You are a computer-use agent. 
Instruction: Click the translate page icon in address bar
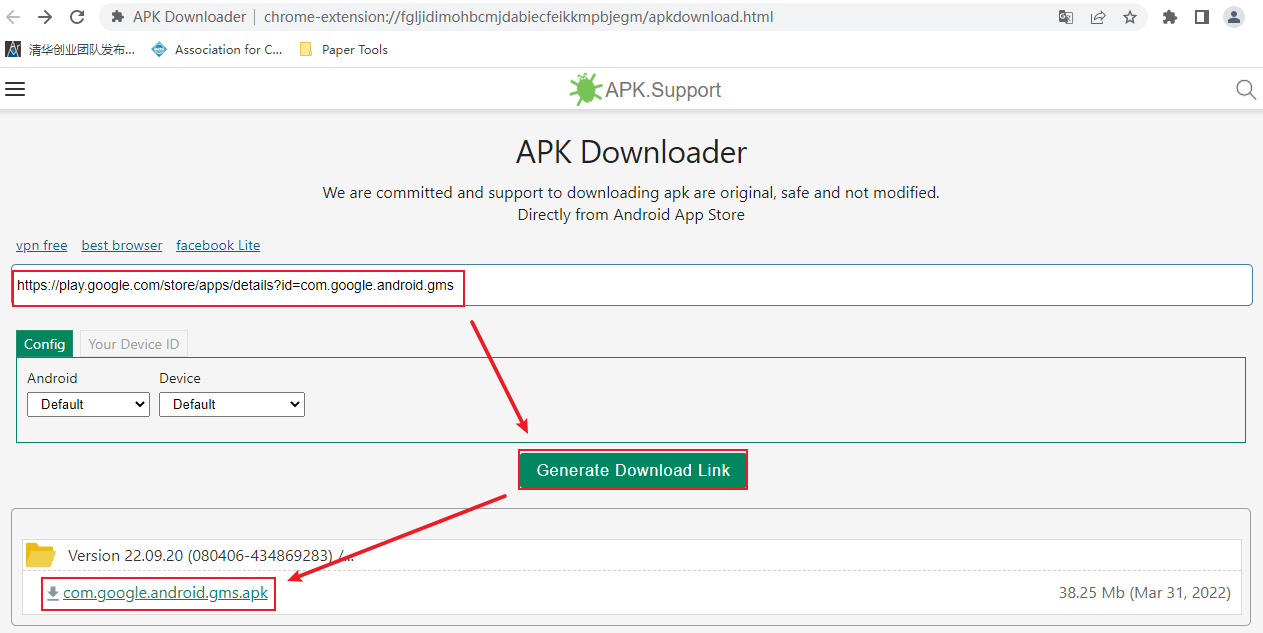pos(1066,17)
